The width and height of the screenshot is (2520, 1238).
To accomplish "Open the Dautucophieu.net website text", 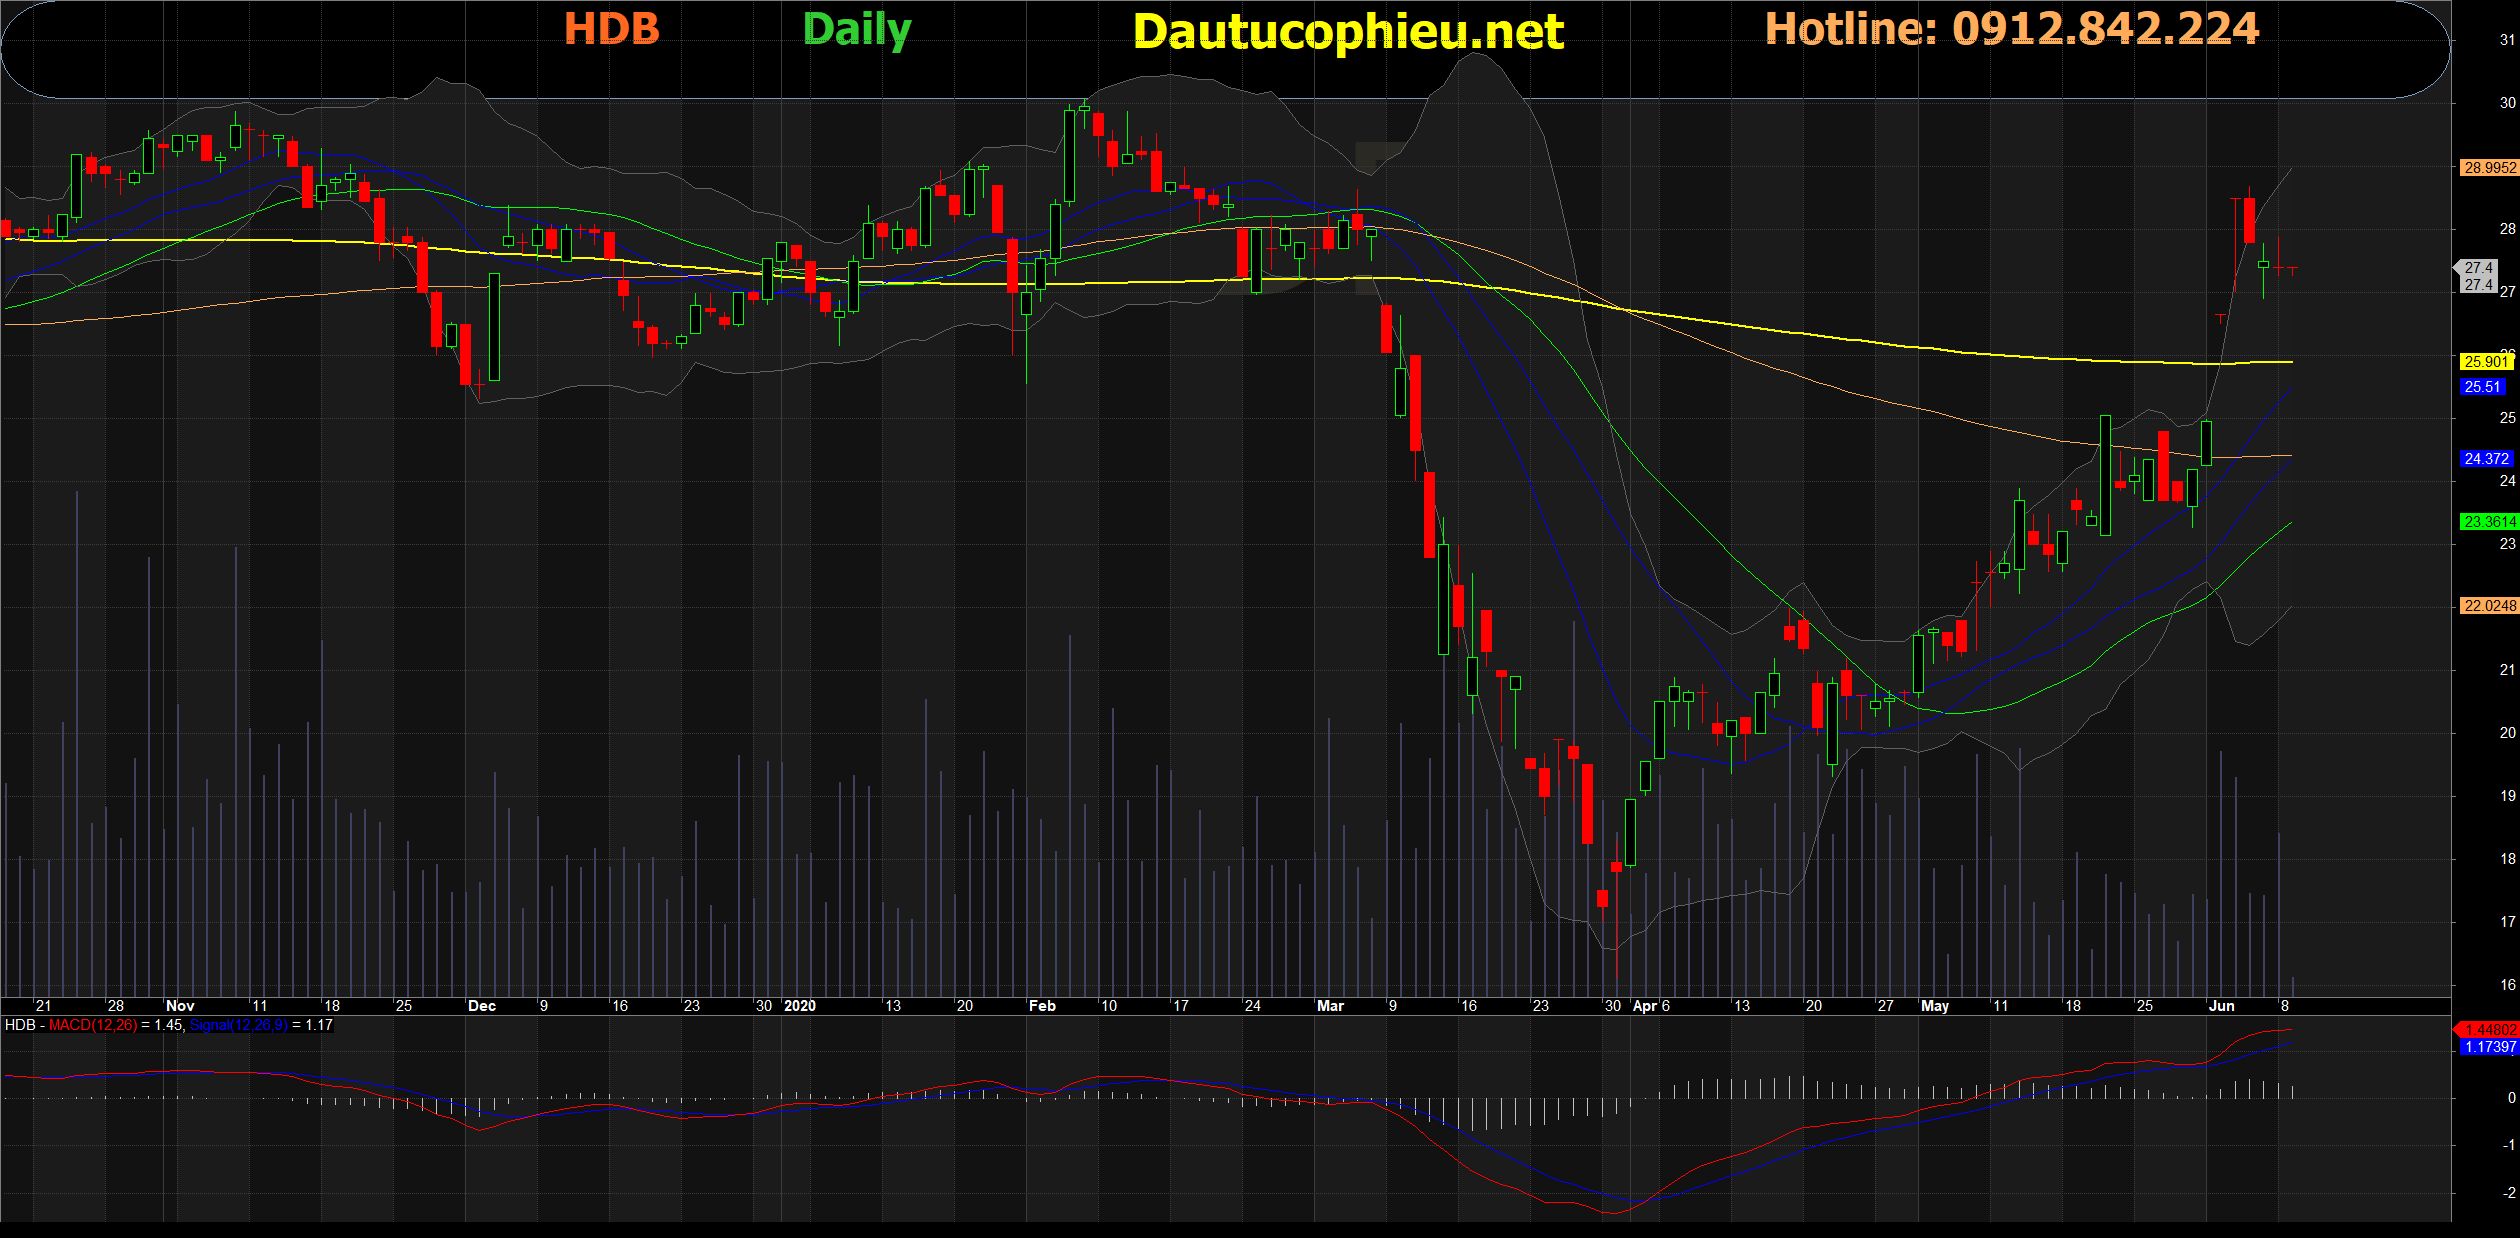I will [1348, 32].
